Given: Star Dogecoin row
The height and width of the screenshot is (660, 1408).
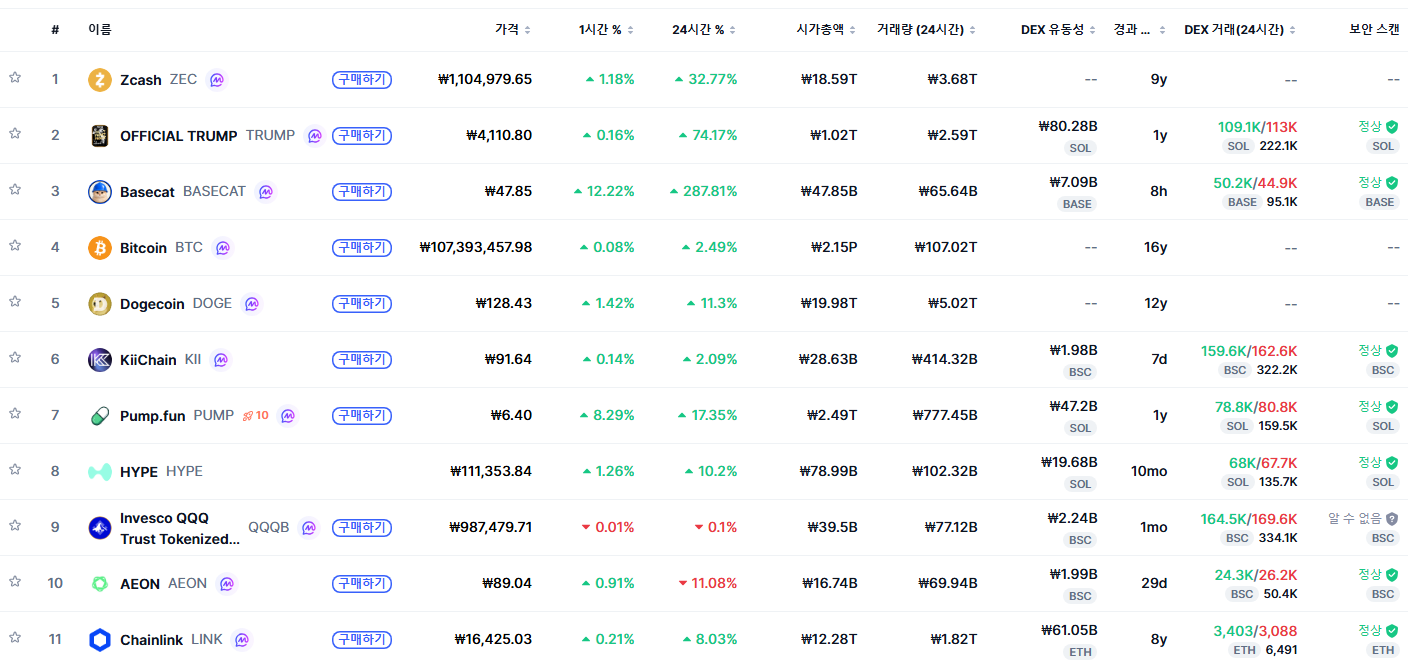Looking at the screenshot, I should pos(15,301).
